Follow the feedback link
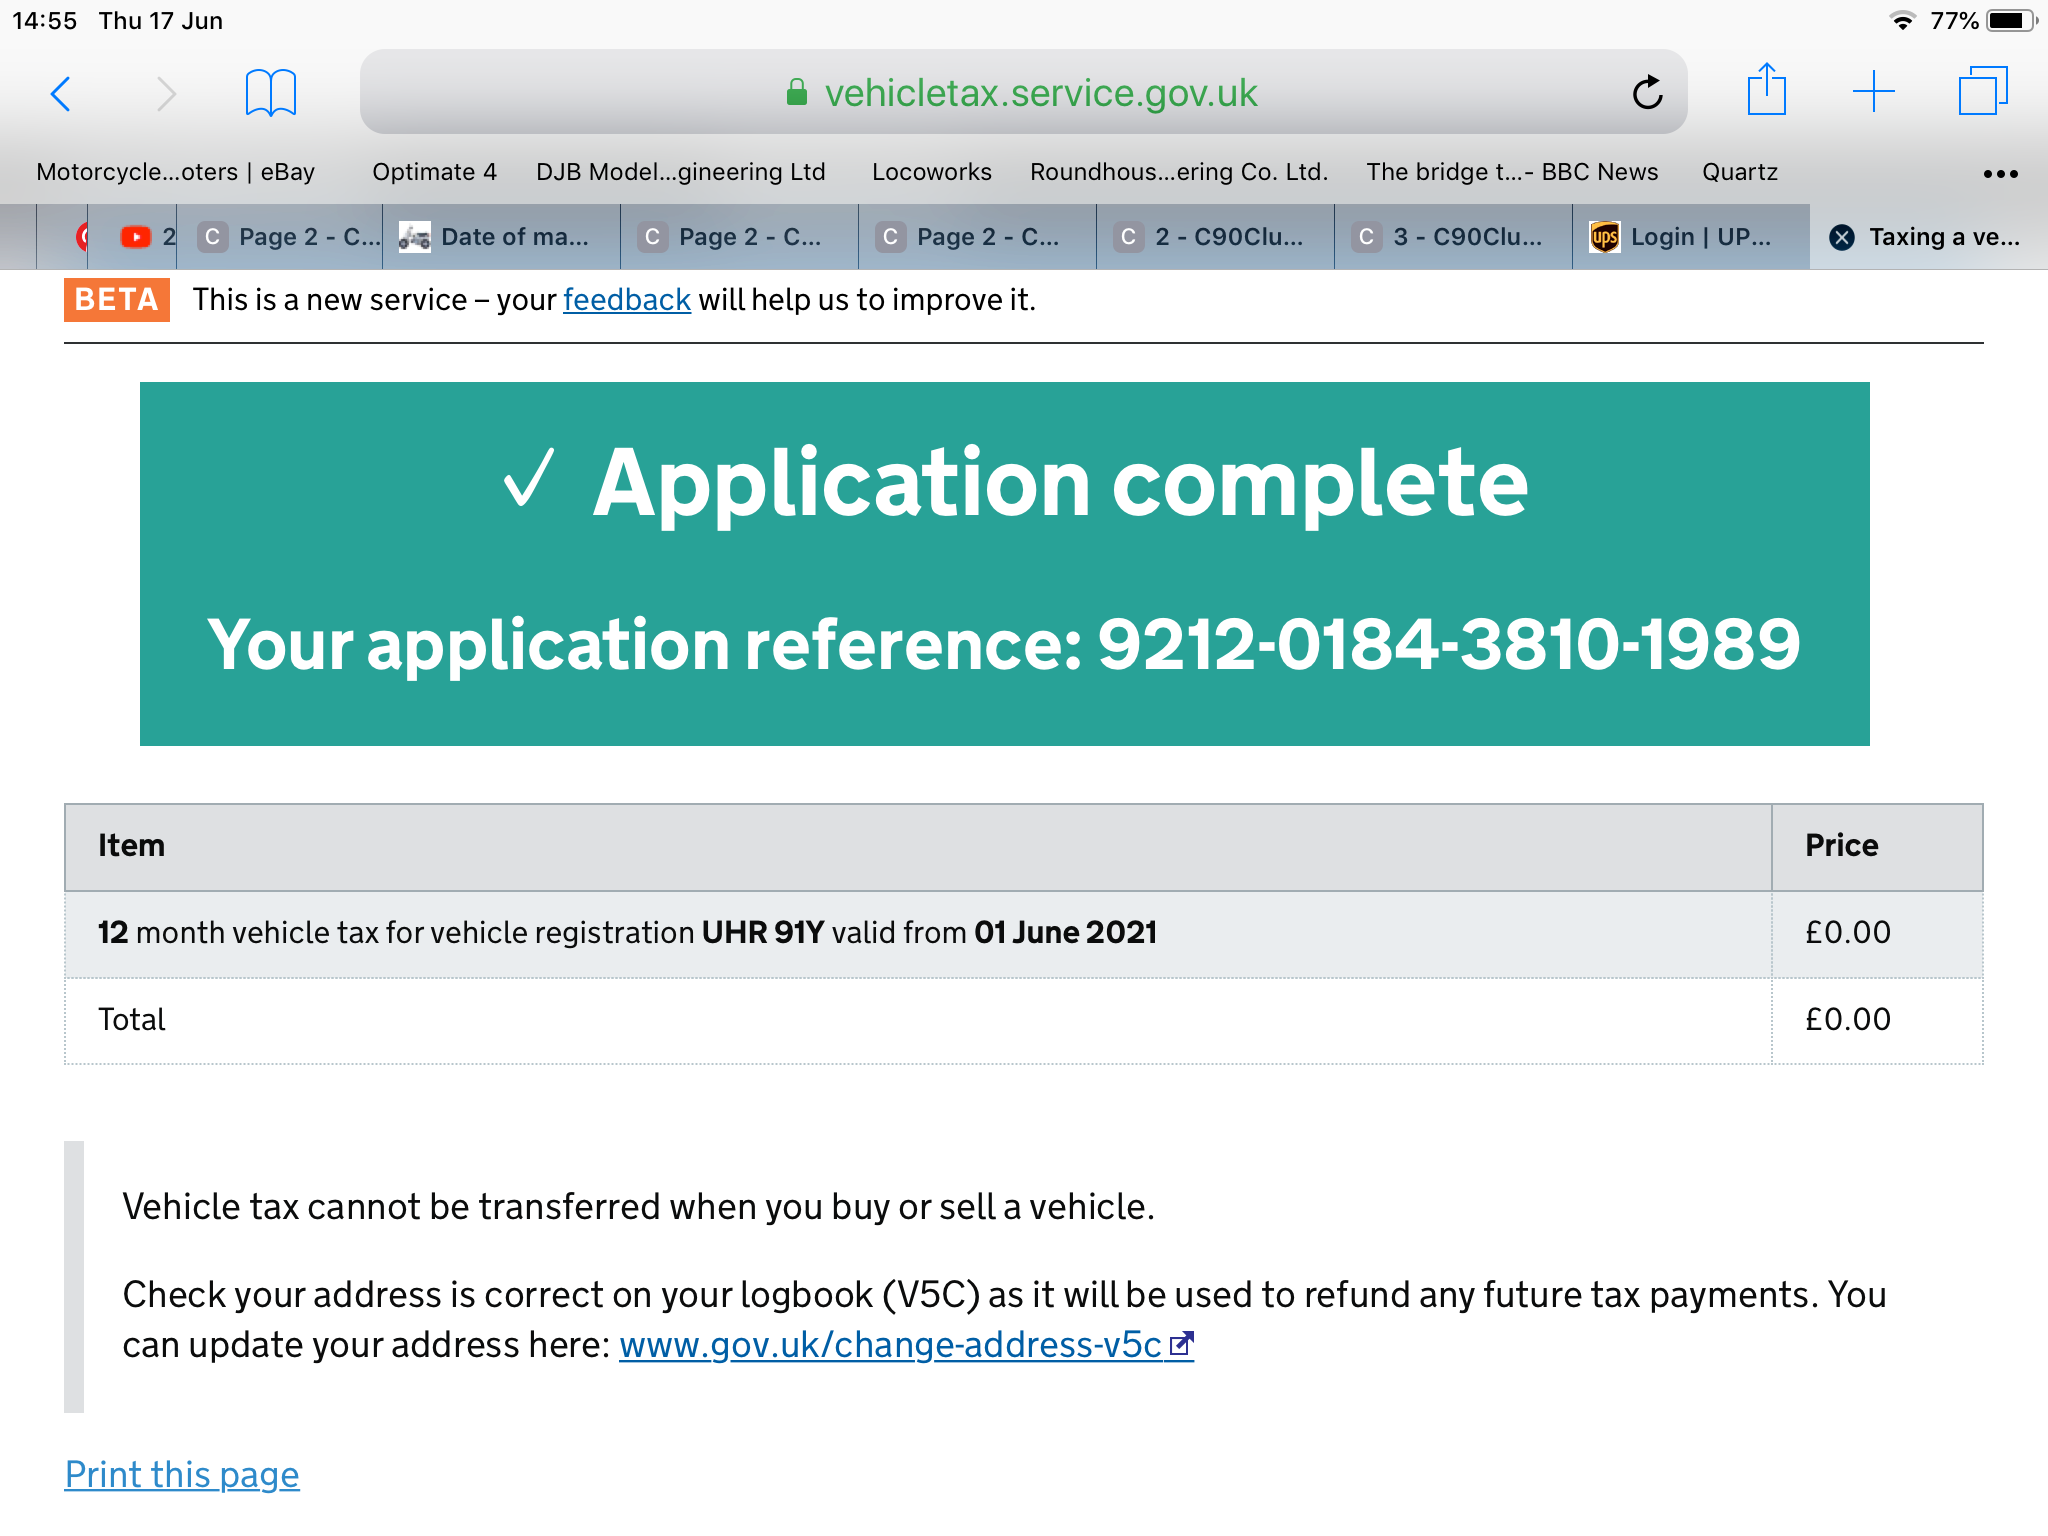The width and height of the screenshot is (2048, 1536). pyautogui.click(x=626, y=300)
